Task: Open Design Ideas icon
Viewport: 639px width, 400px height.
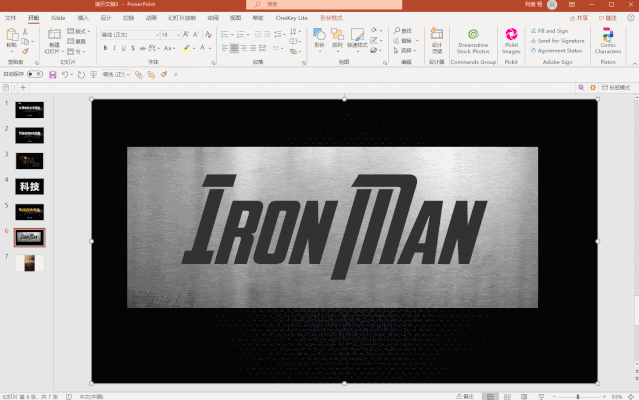Action: coord(436,34)
